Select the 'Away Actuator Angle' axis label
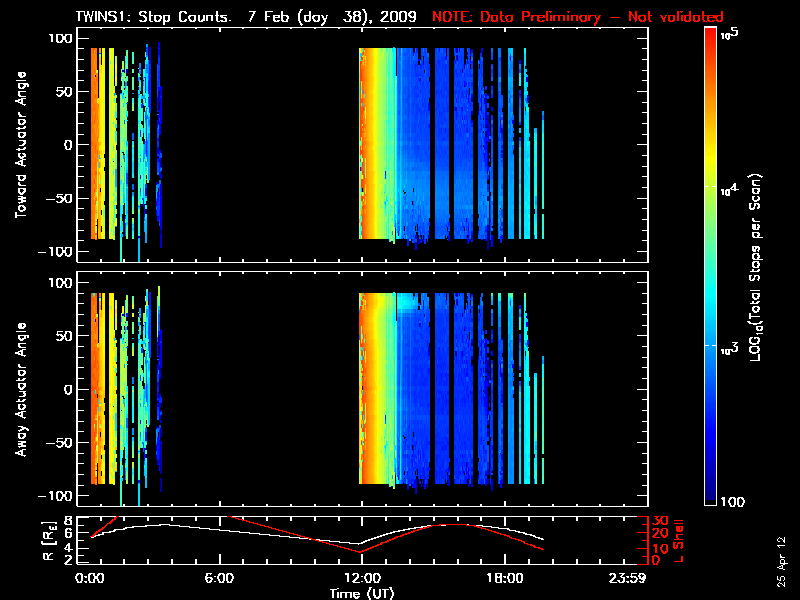This screenshot has height=600, width=800. [19, 390]
